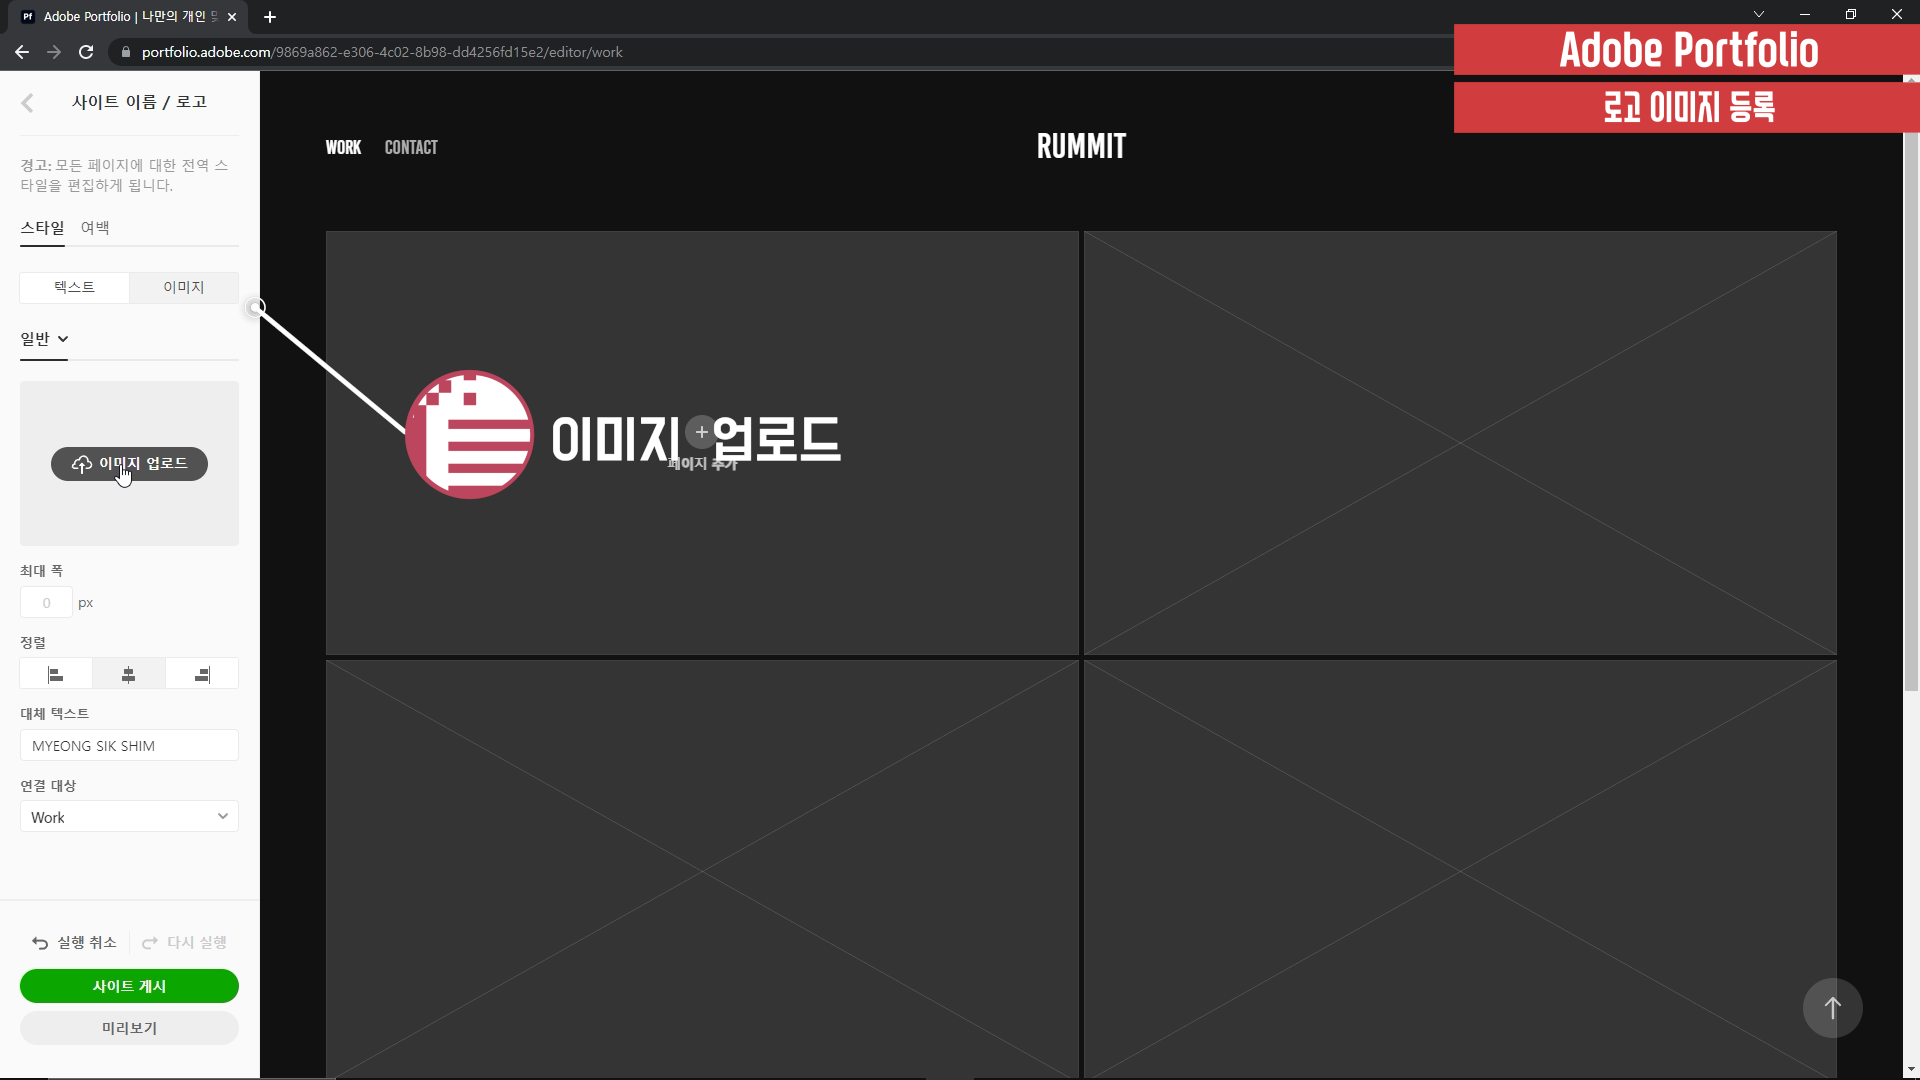Click the 이미지 업로드 button
The image size is (1920, 1080).
tap(129, 464)
